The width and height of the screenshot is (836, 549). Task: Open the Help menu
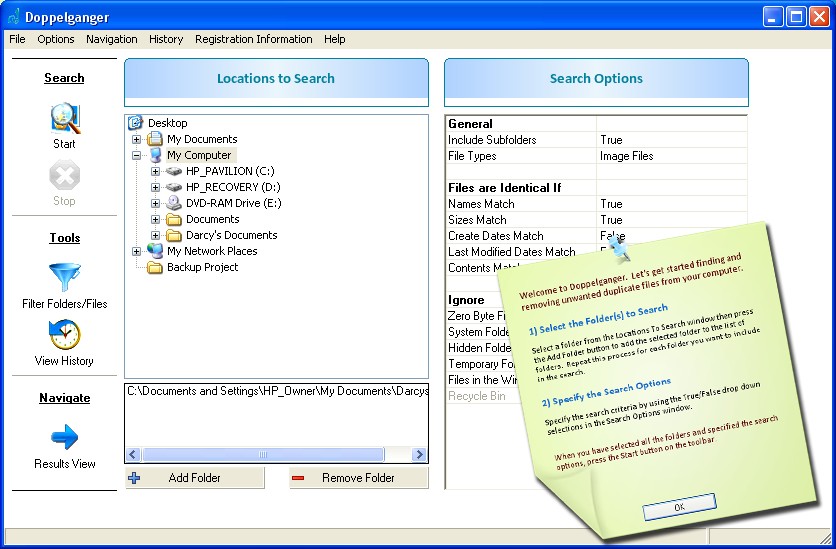coord(334,39)
